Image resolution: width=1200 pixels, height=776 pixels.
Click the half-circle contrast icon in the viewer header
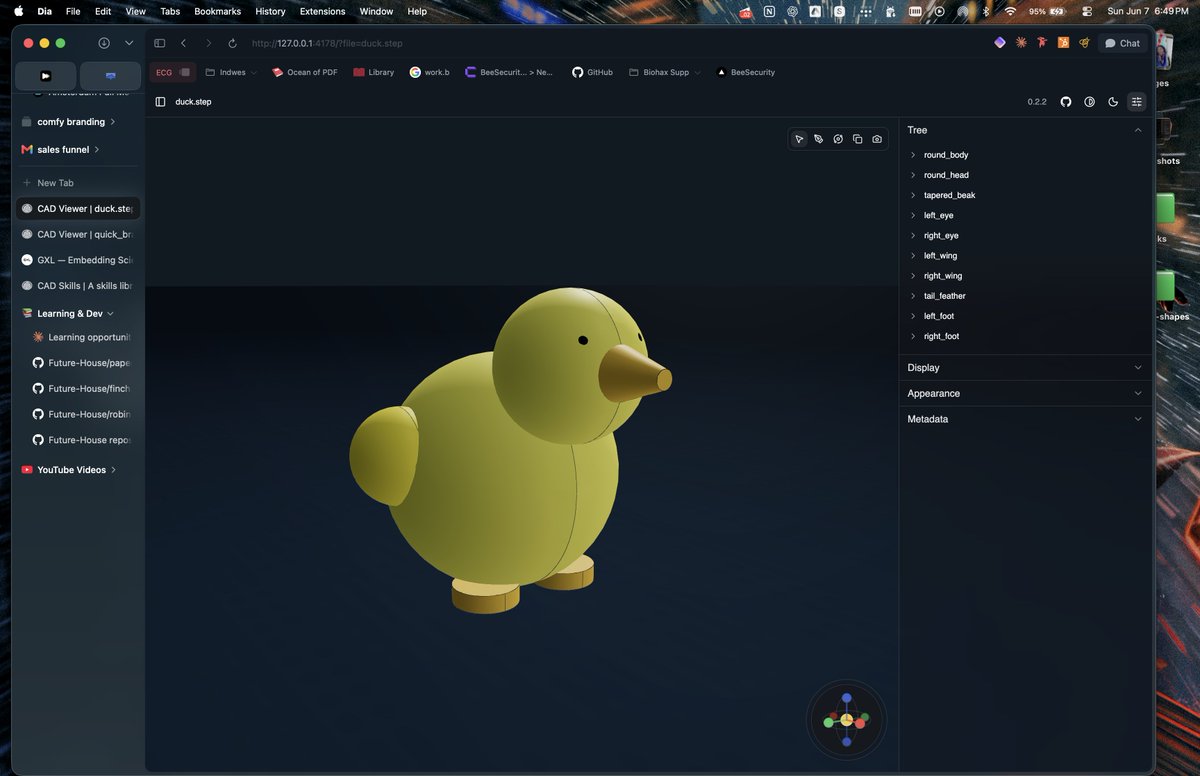(1090, 102)
